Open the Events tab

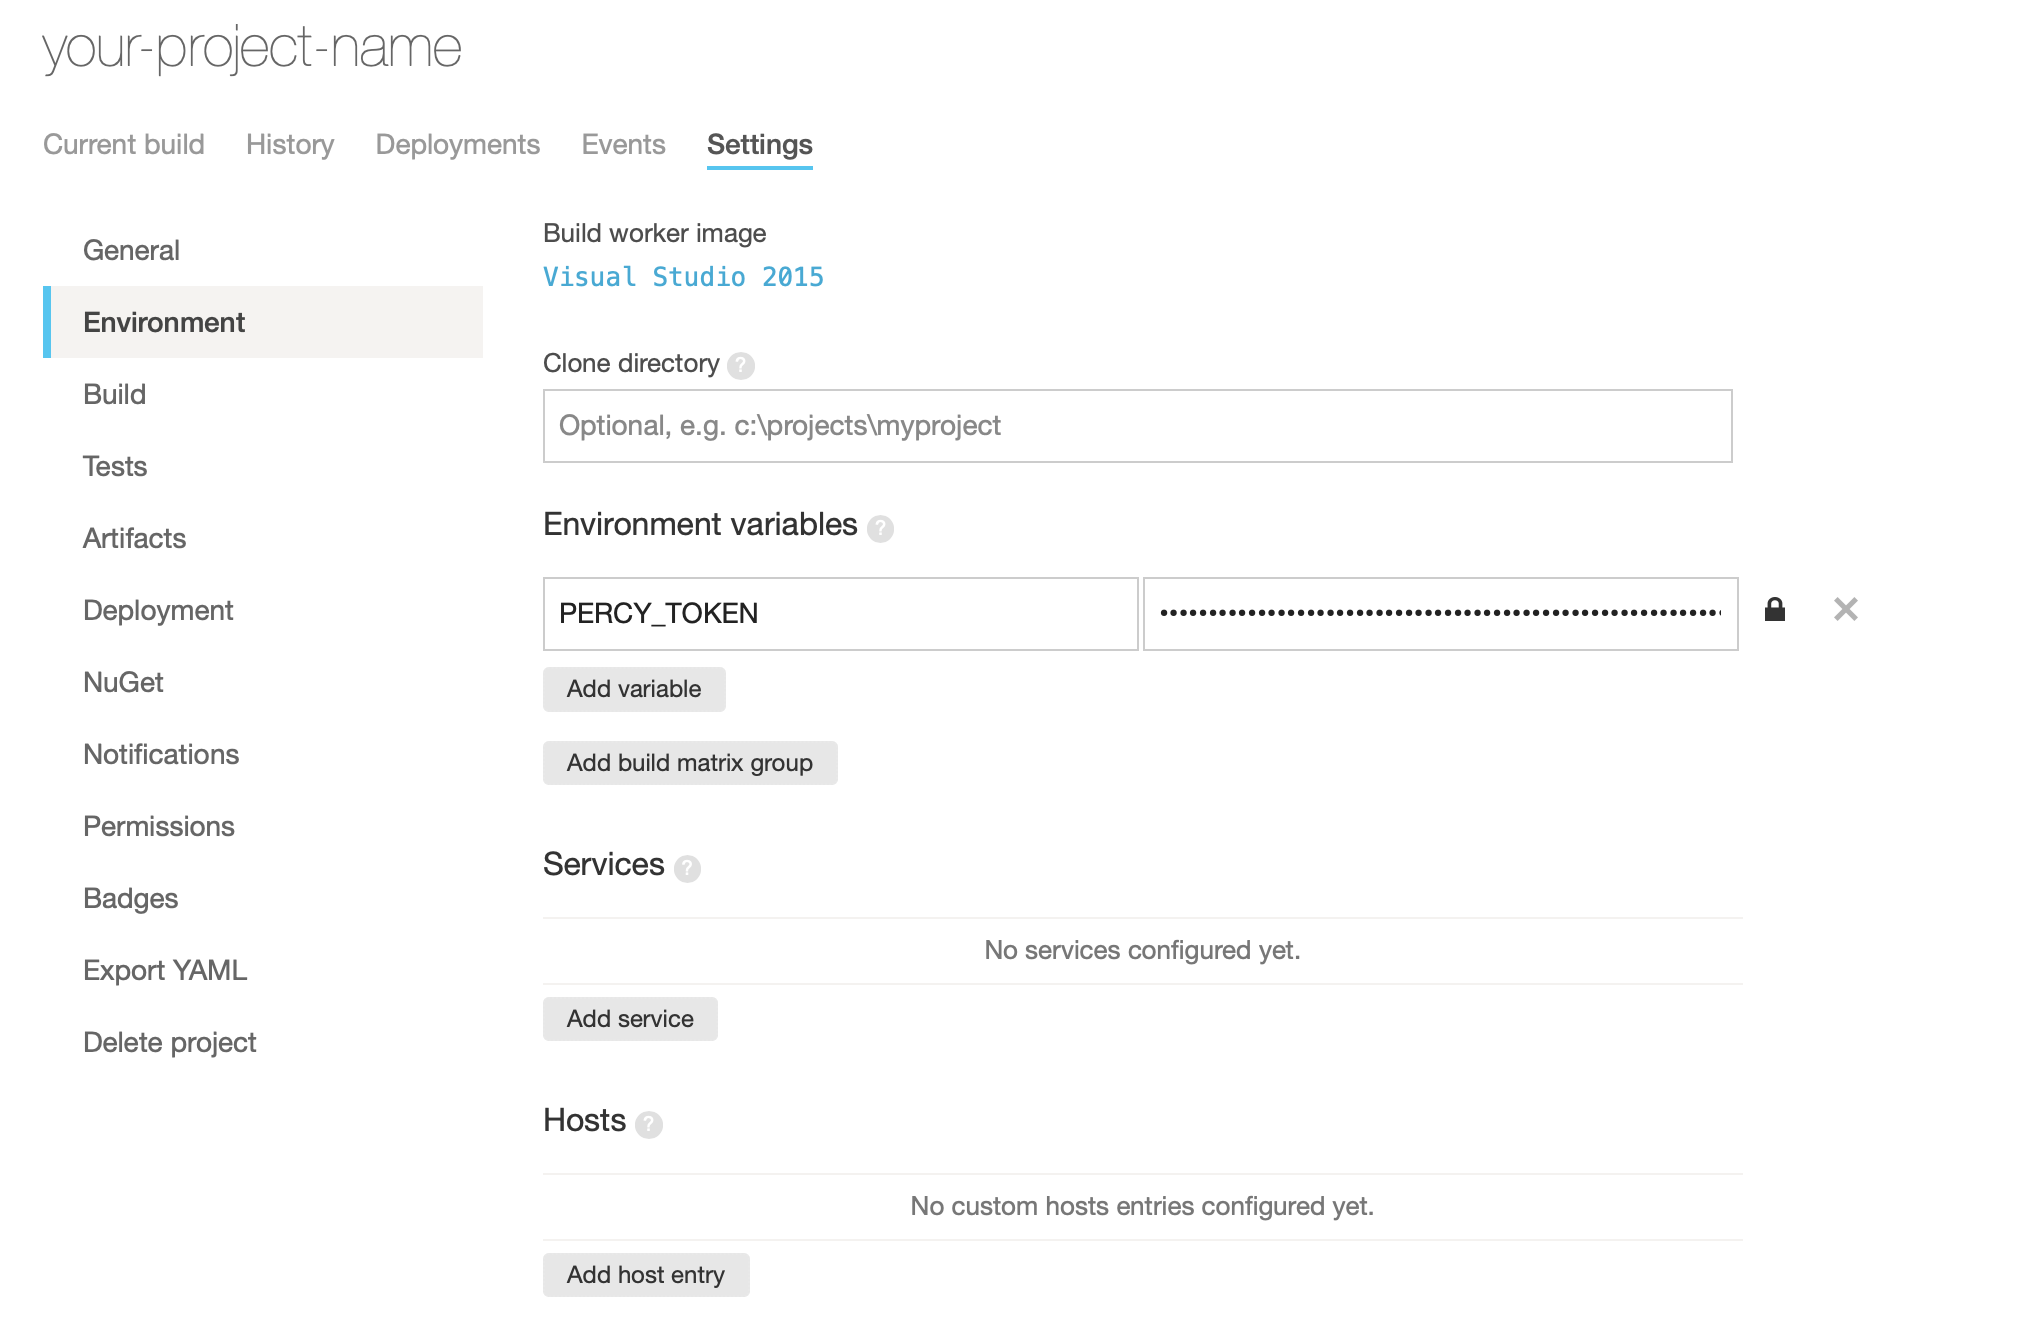[623, 145]
